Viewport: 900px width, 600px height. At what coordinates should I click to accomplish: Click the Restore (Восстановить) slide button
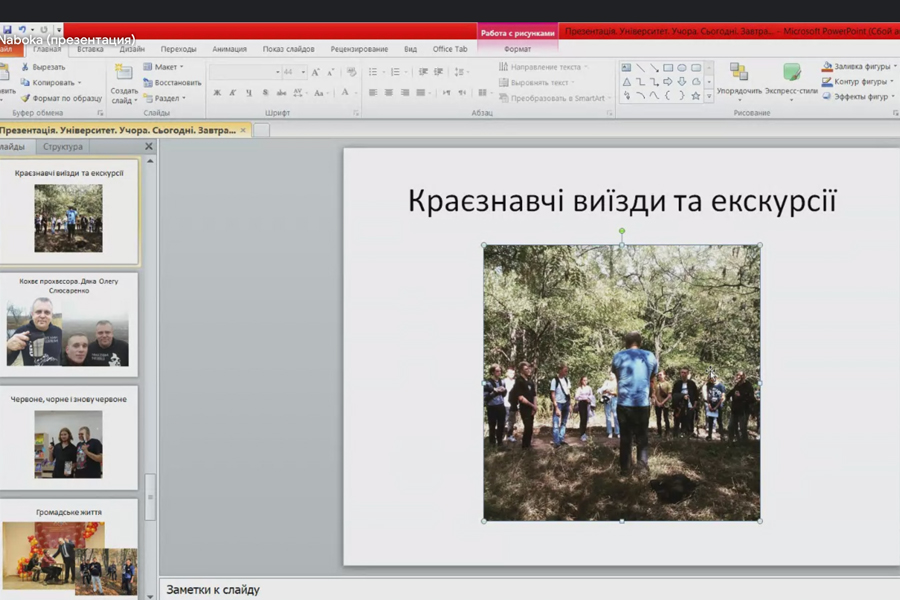tap(177, 83)
